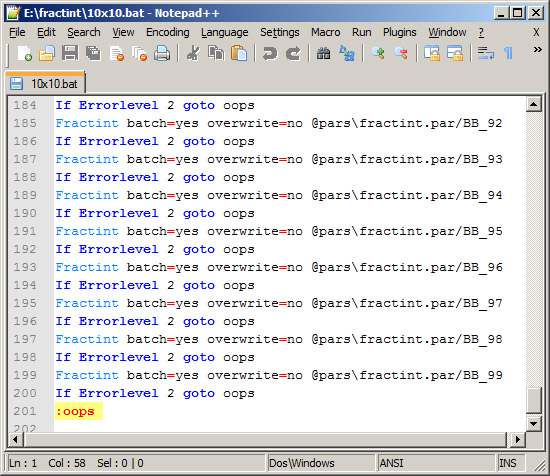Click the horizontal scrollbar right arrow
550x476 pixels.
click(517, 440)
